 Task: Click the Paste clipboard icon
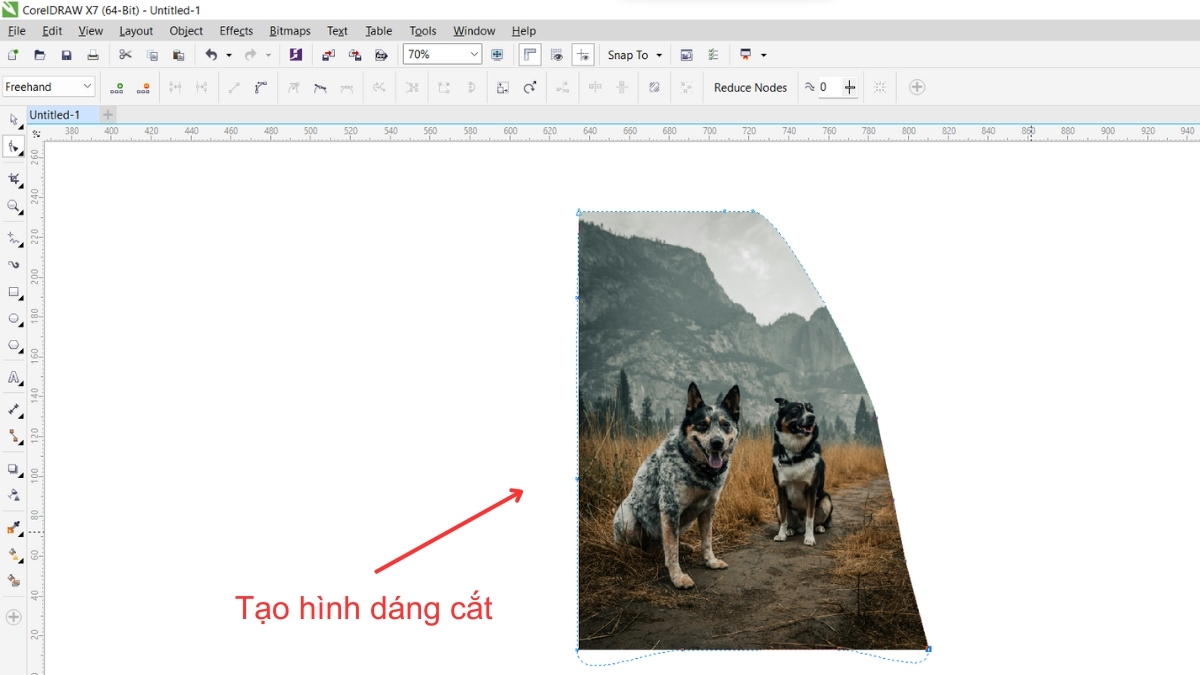(178, 55)
